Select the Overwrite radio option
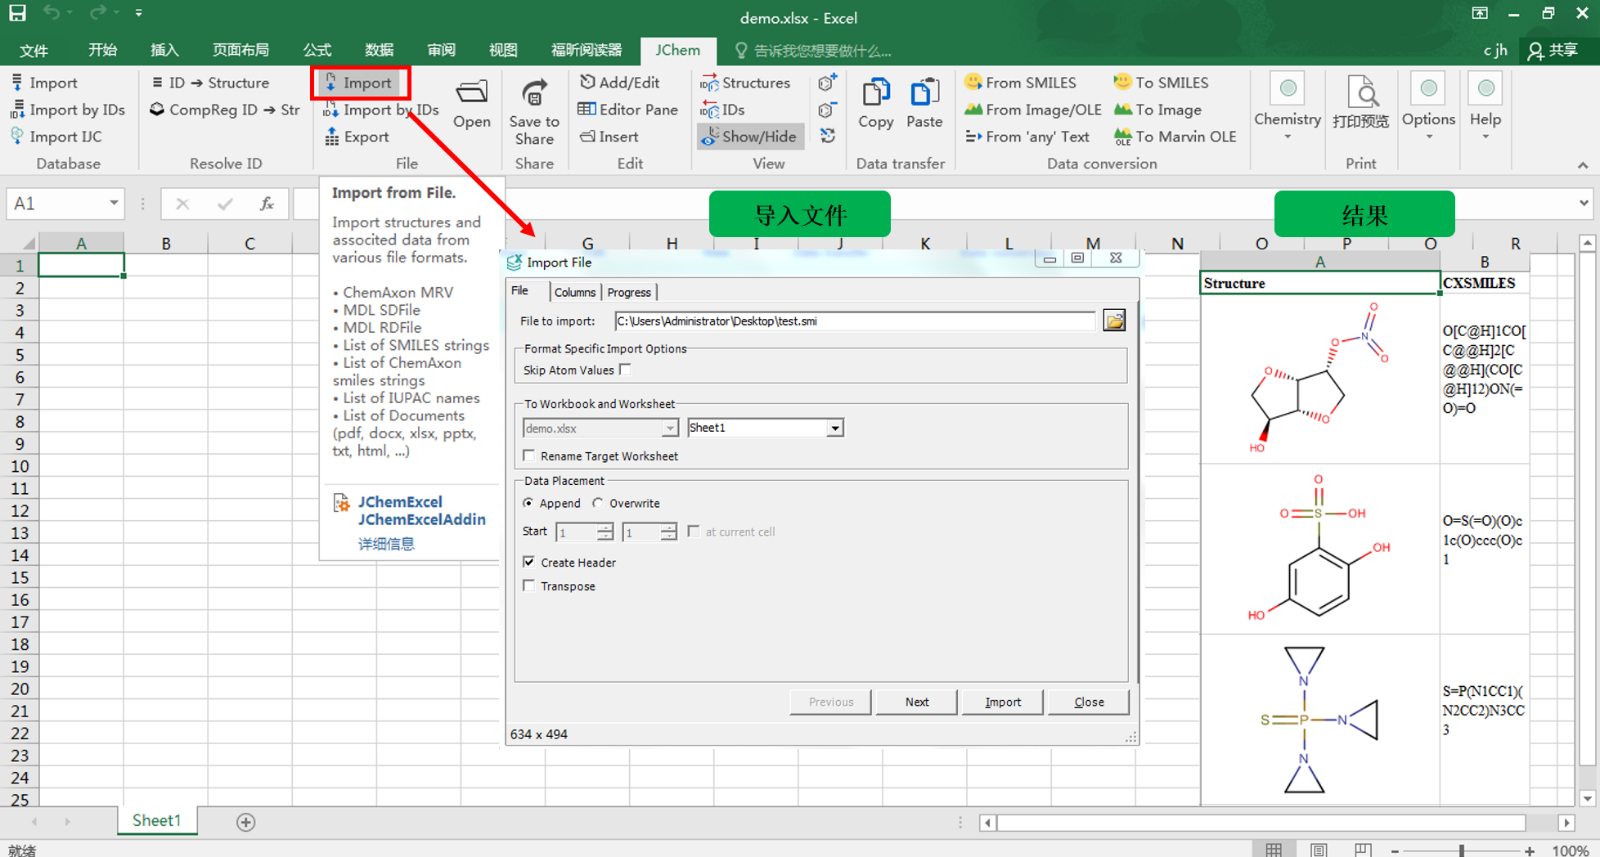The height and width of the screenshot is (857, 1600). (x=598, y=503)
